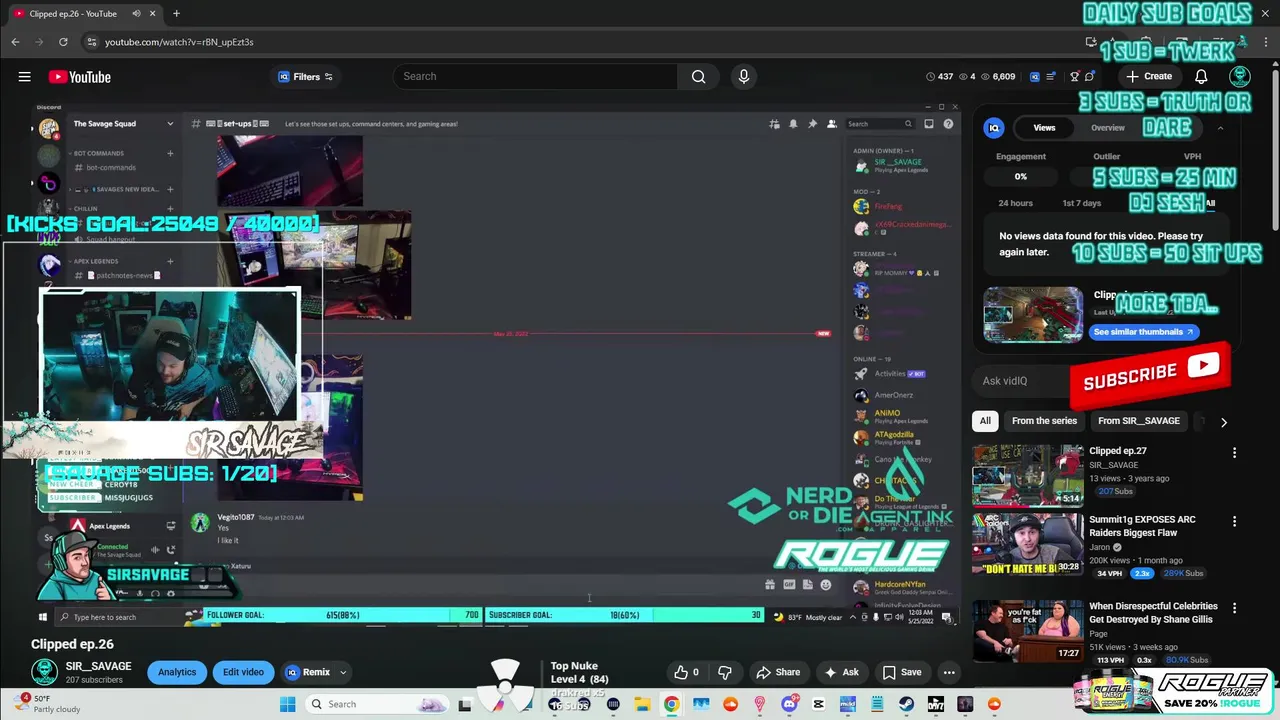Open Steam from the taskbar
The image size is (1280, 720).
906,704
